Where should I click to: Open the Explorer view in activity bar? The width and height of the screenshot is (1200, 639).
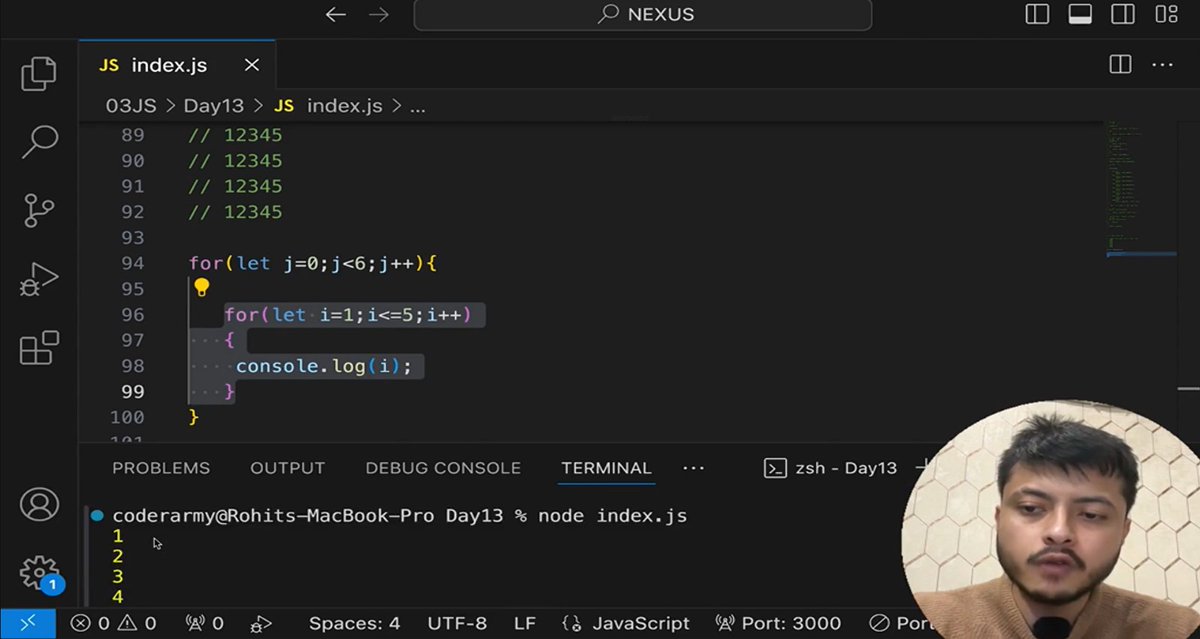tap(39, 74)
